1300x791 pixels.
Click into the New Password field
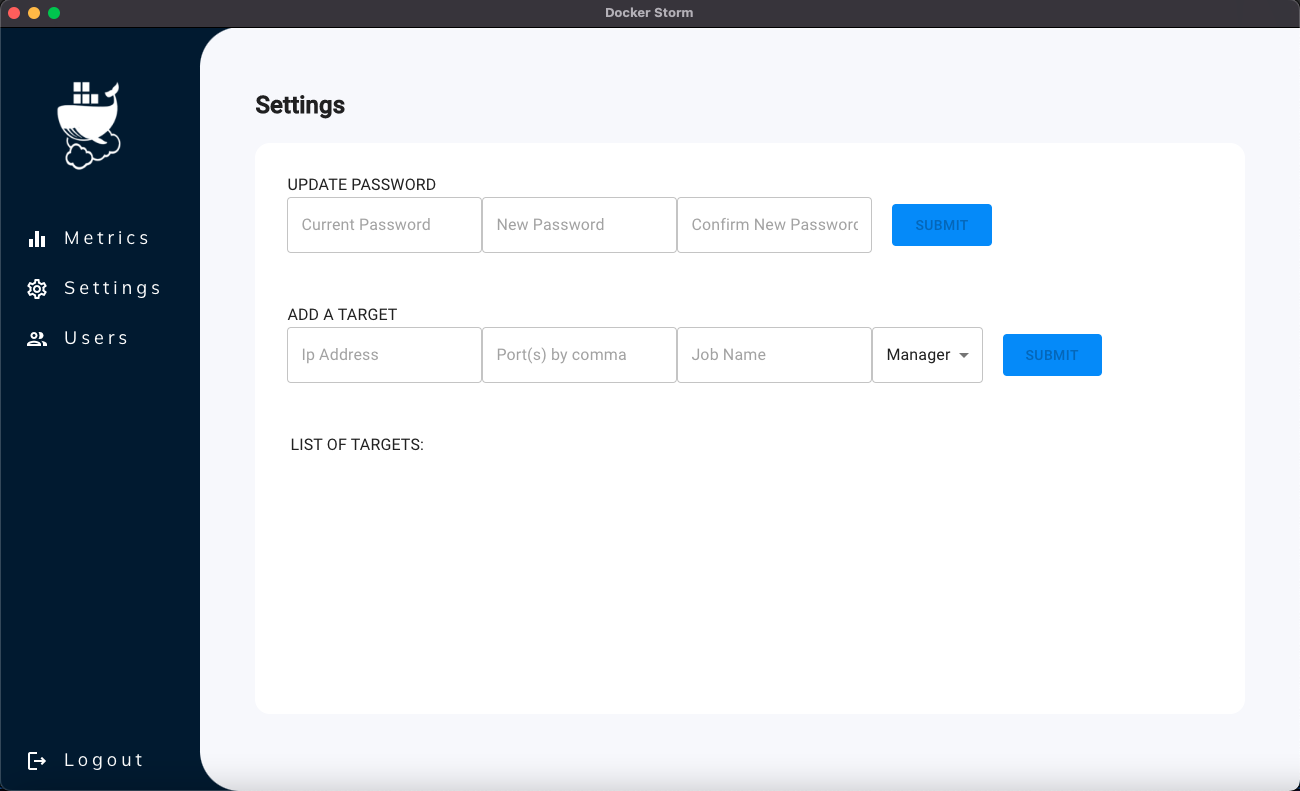click(x=579, y=225)
